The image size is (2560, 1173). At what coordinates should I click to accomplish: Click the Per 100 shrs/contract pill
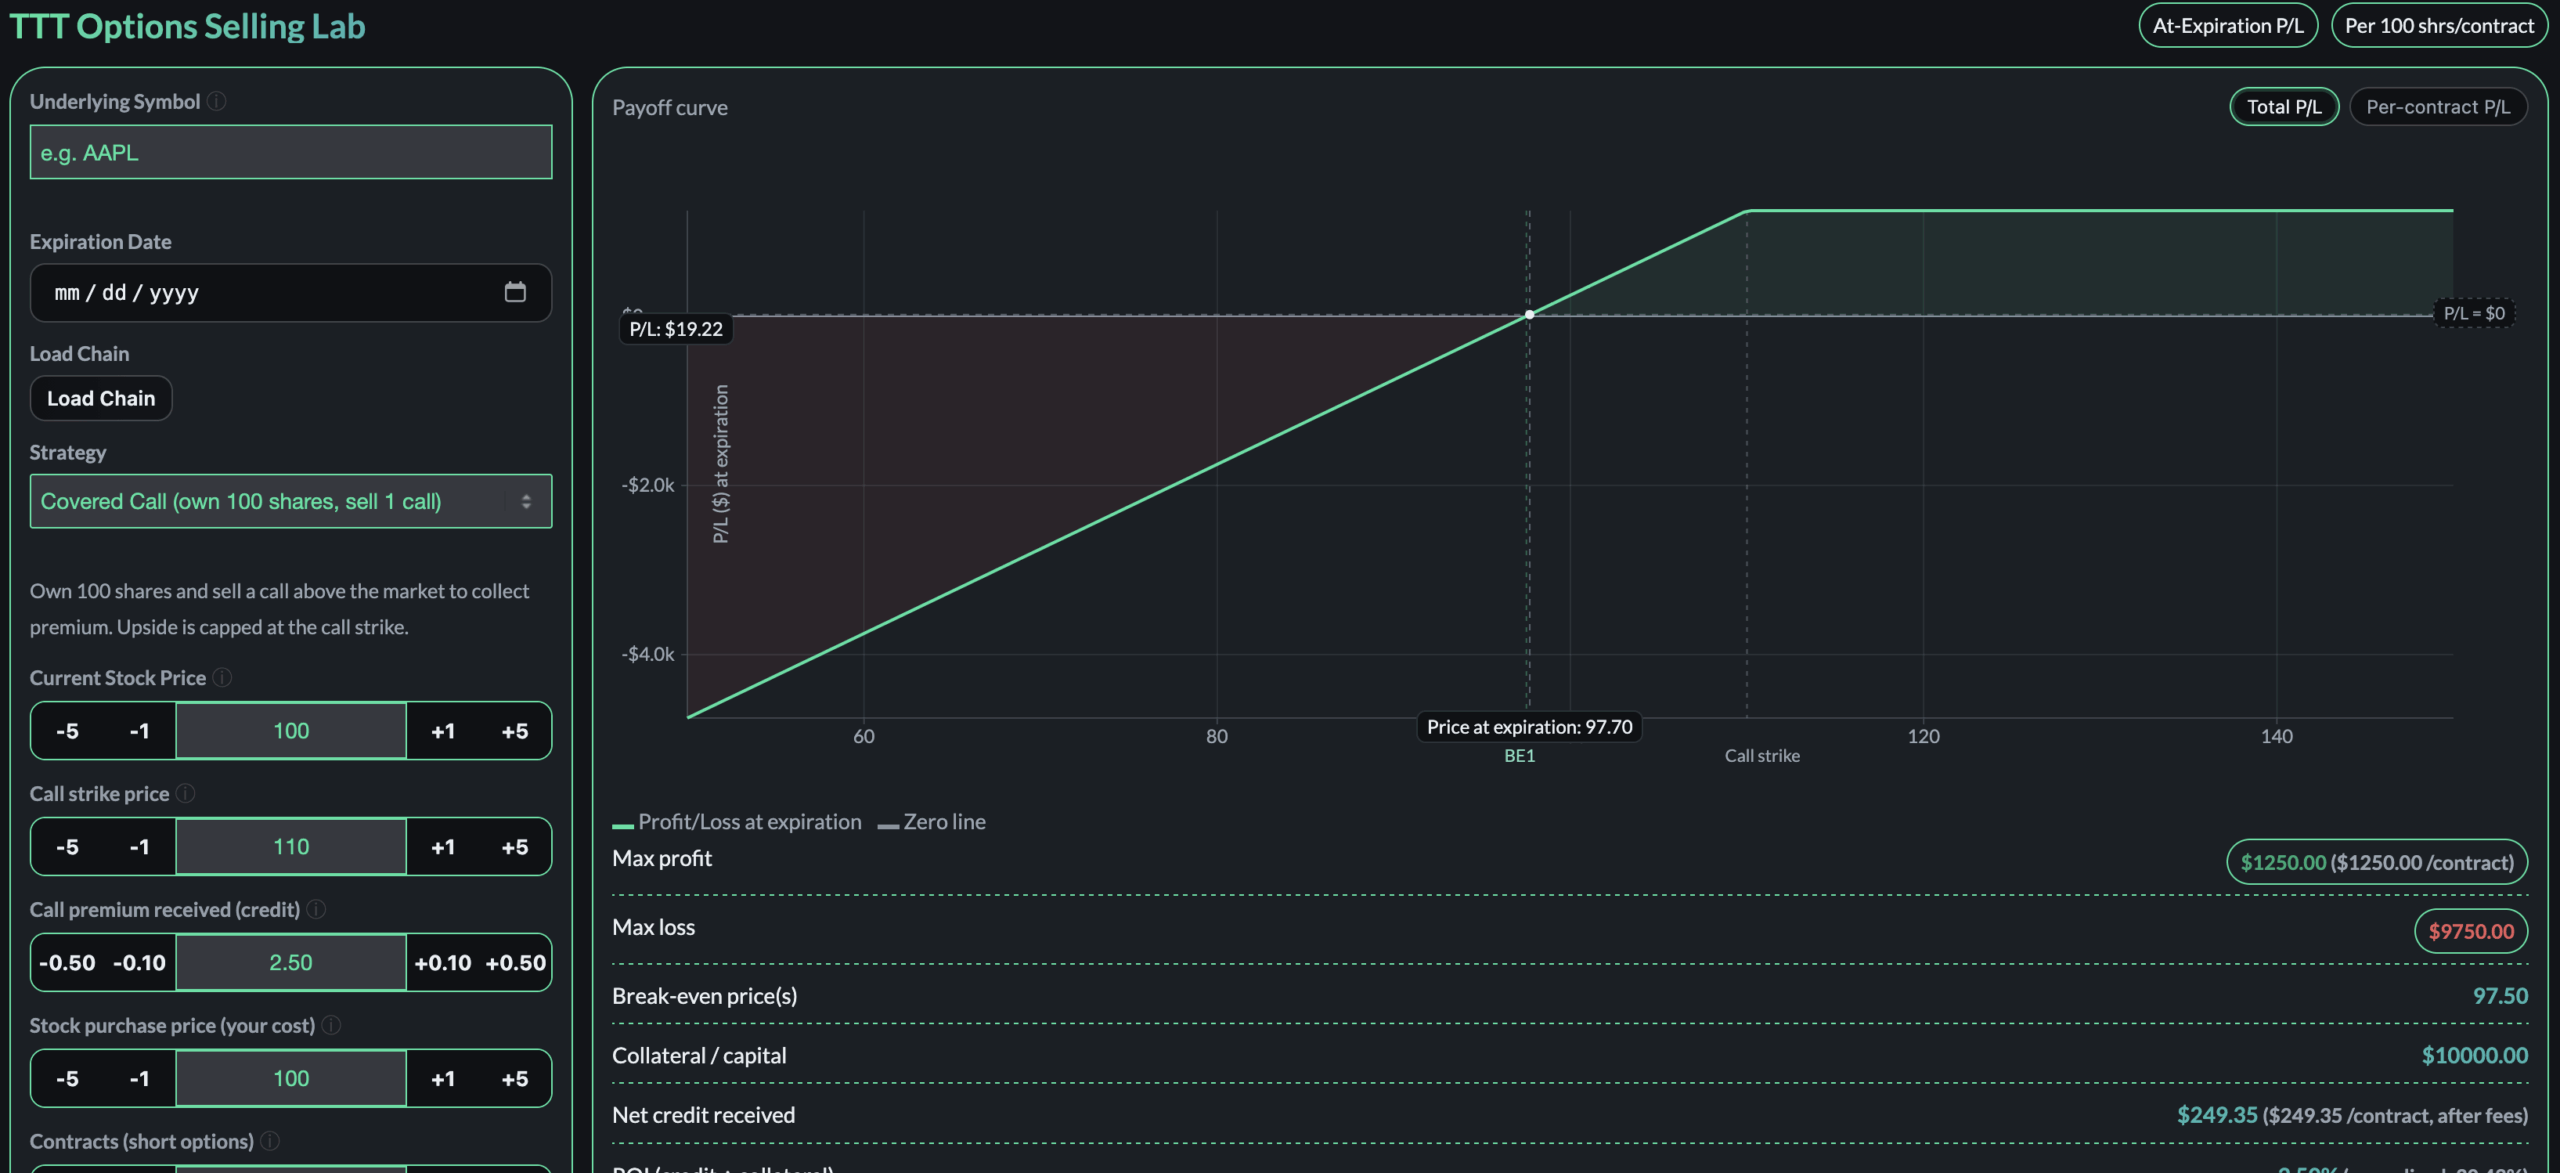tap(2439, 26)
